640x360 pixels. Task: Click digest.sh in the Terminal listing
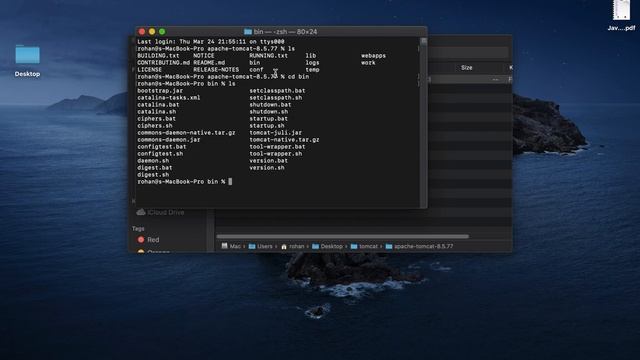tap(153, 175)
